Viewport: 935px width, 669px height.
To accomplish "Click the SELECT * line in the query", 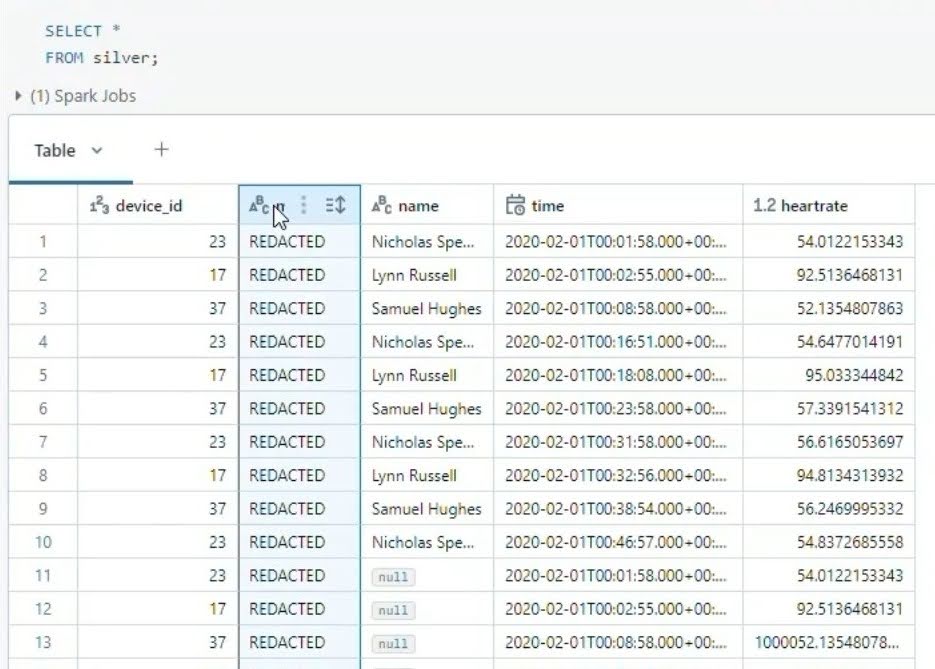I will [83, 31].
